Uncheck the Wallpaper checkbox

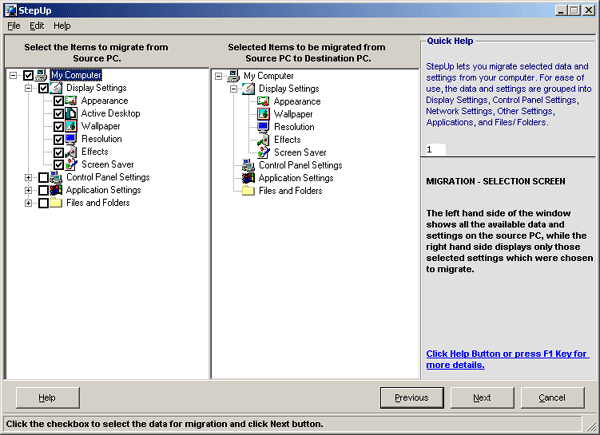(x=59, y=127)
